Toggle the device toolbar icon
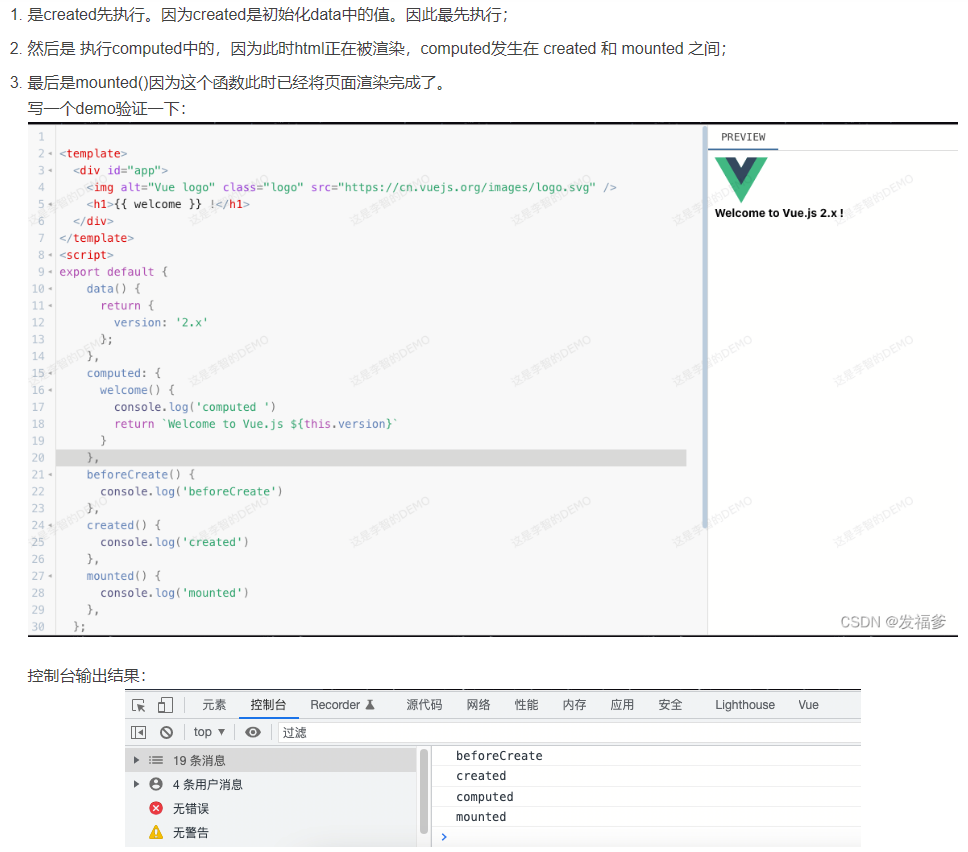This screenshot has width=968, height=852. [165, 705]
